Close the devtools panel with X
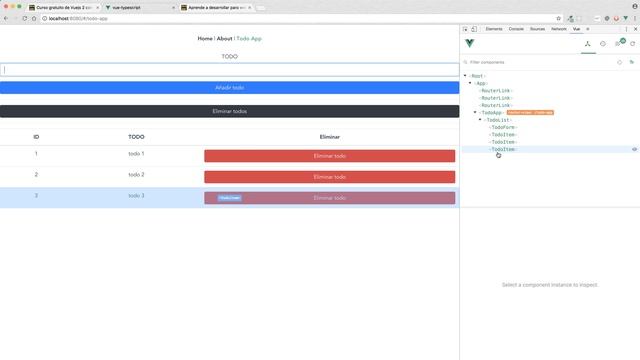This screenshot has height=360, width=640. [635, 29]
